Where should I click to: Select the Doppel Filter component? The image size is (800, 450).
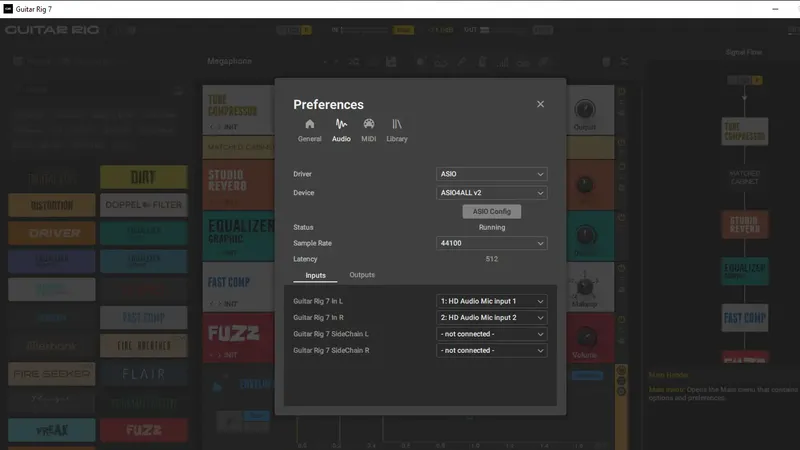[x=144, y=205]
